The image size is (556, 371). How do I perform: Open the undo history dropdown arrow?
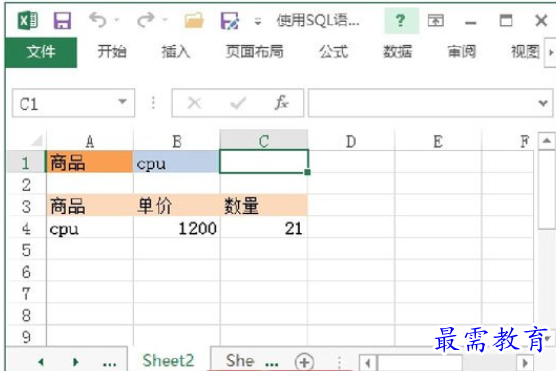[x=117, y=20]
